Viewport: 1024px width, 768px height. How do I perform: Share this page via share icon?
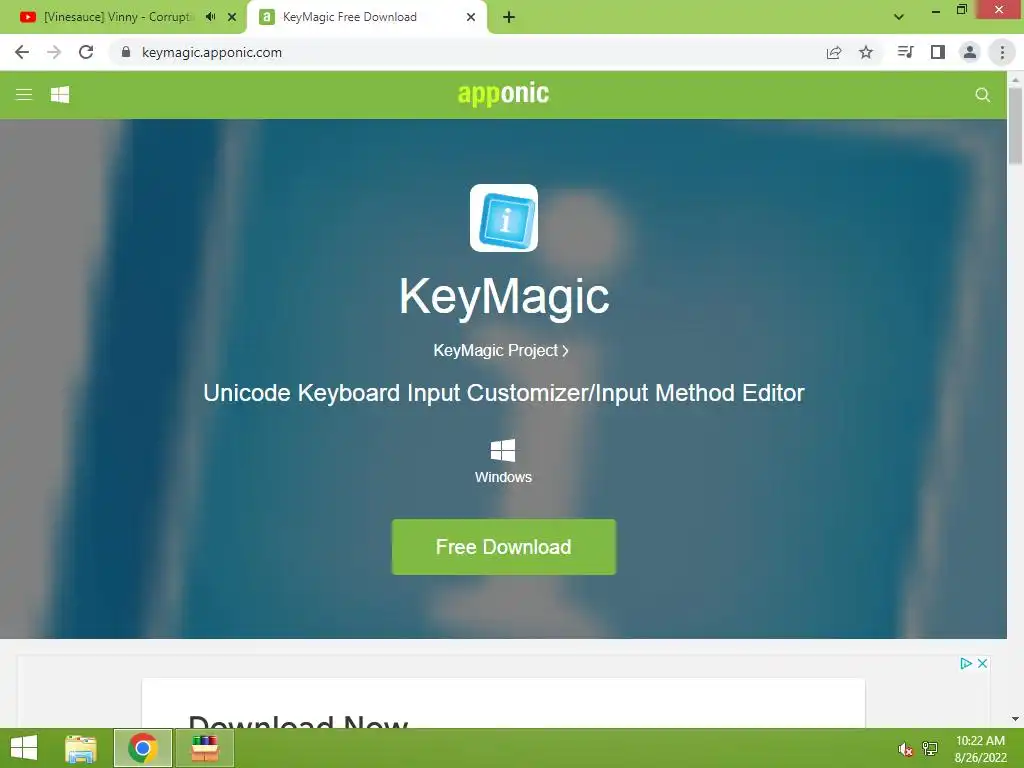click(x=834, y=52)
